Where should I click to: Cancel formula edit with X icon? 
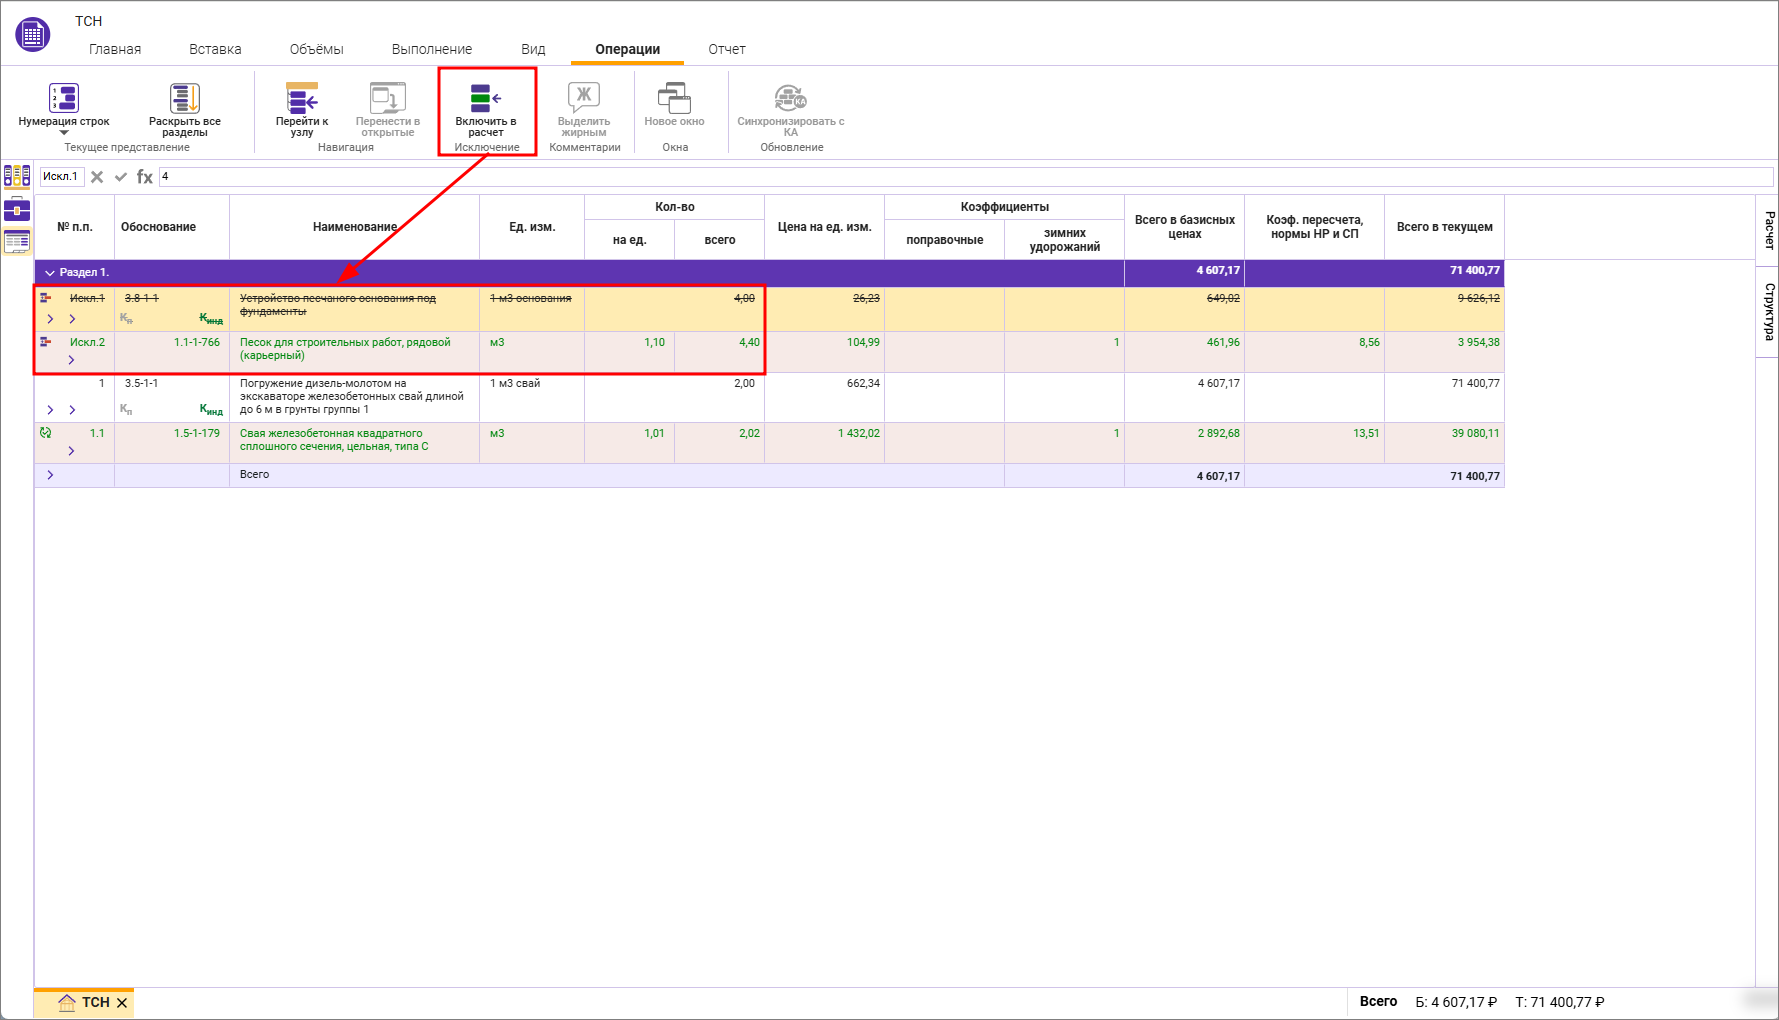coord(97,177)
